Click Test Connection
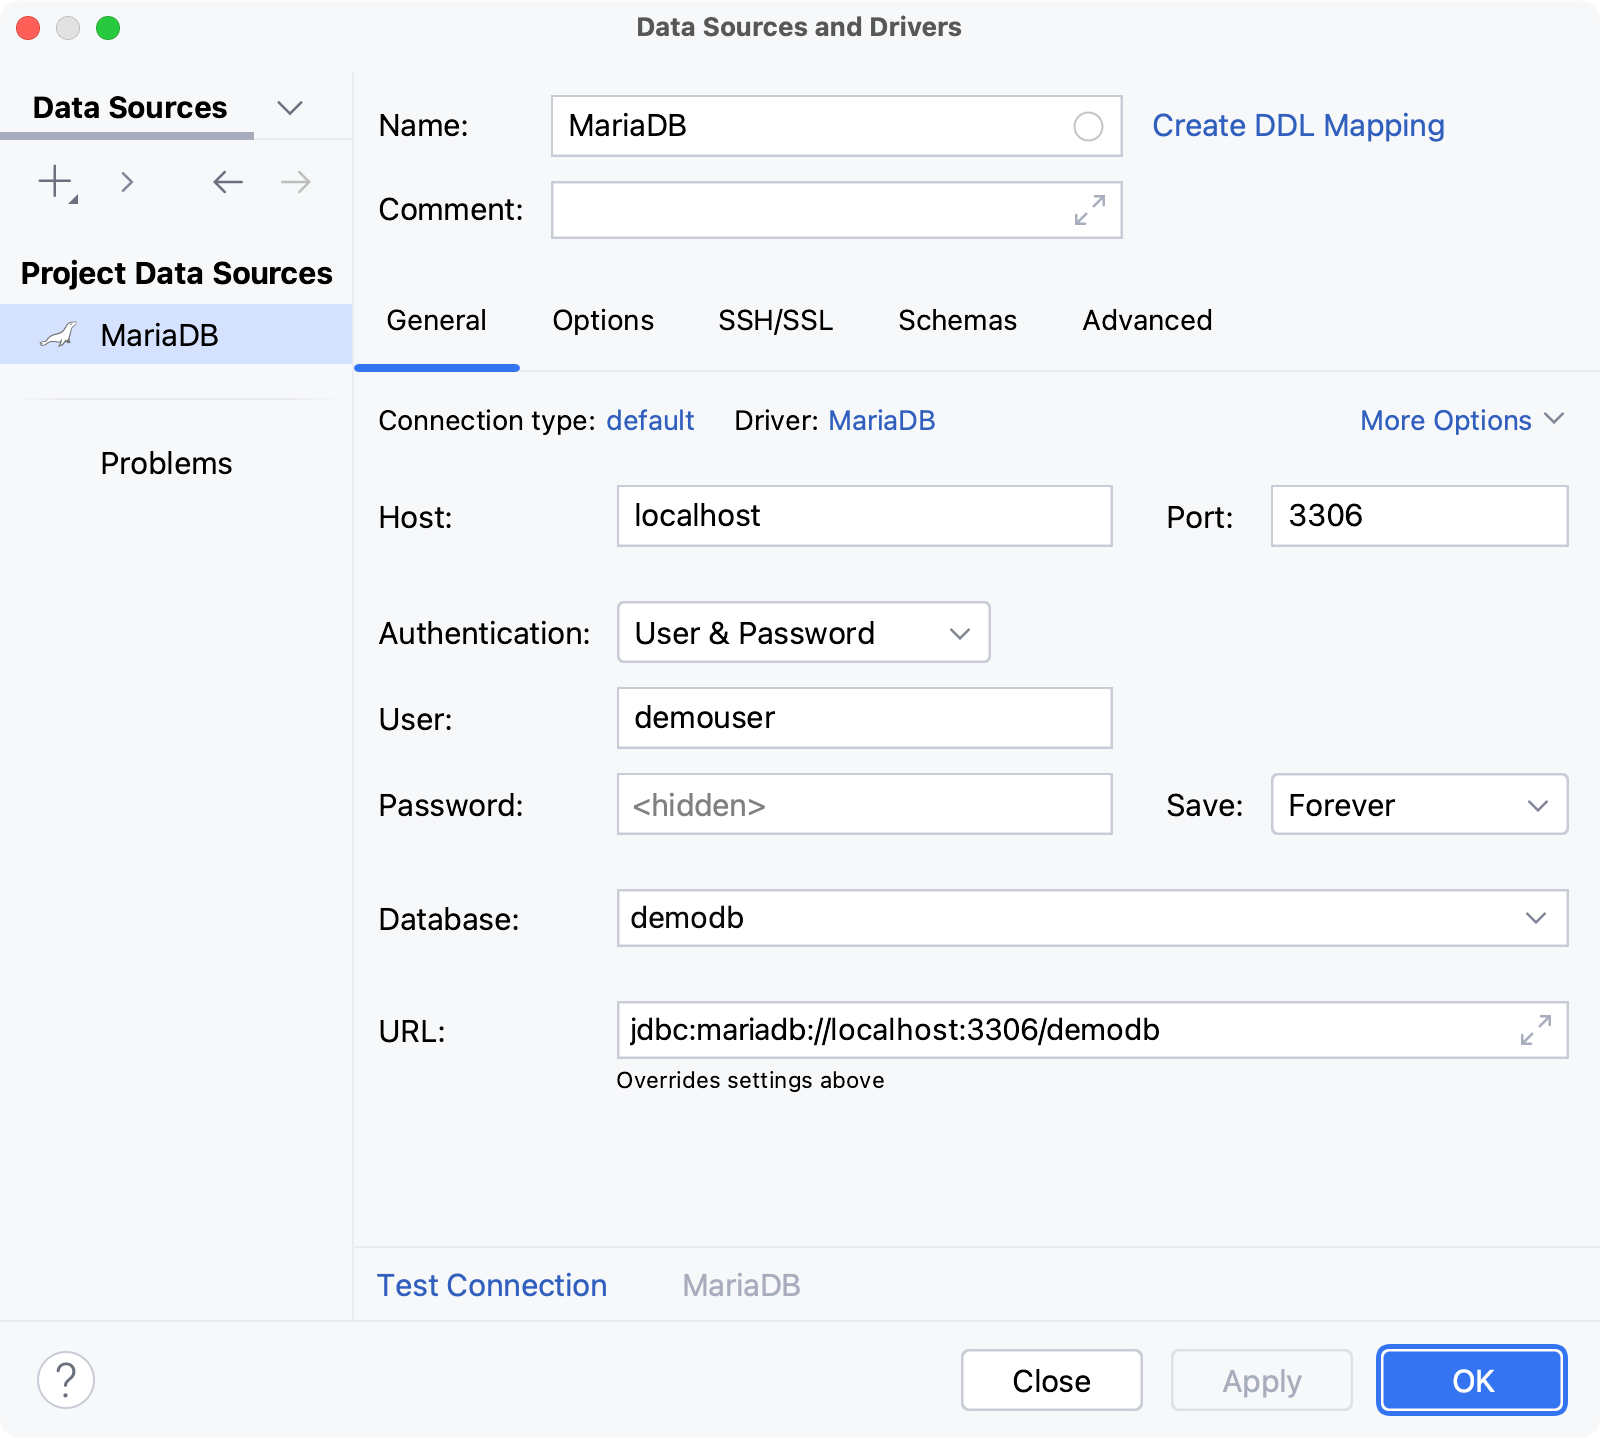Image resolution: width=1600 pixels, height=1438 pixels. [x=491, y=1285]
